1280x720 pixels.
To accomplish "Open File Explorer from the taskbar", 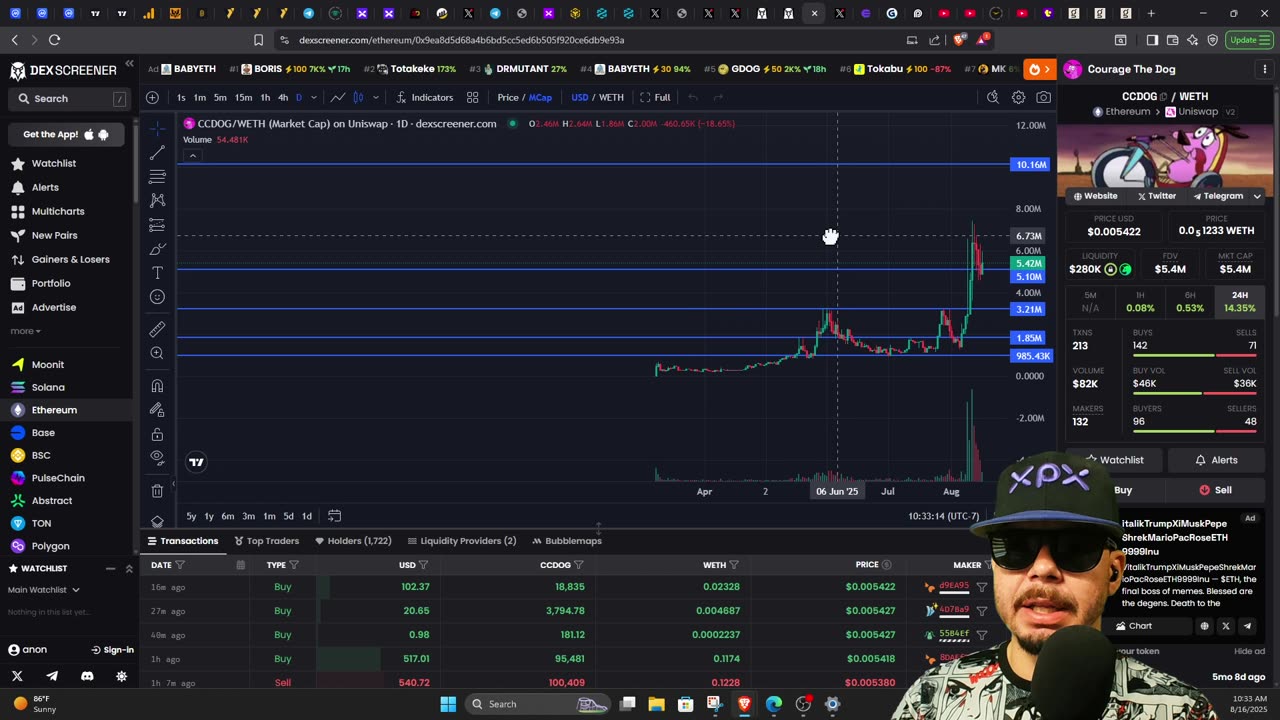I will pos(656,704).
